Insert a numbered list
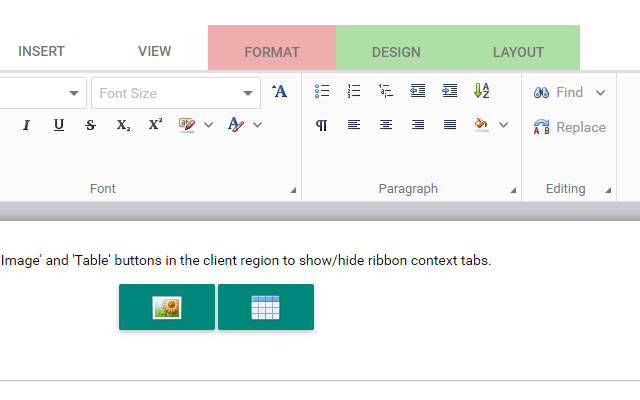 click(353, 92)
